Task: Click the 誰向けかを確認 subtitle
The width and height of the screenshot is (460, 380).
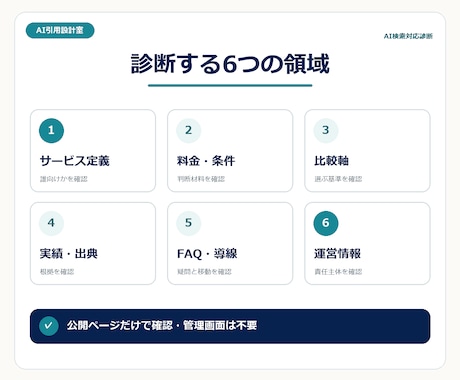Action: 64,179
